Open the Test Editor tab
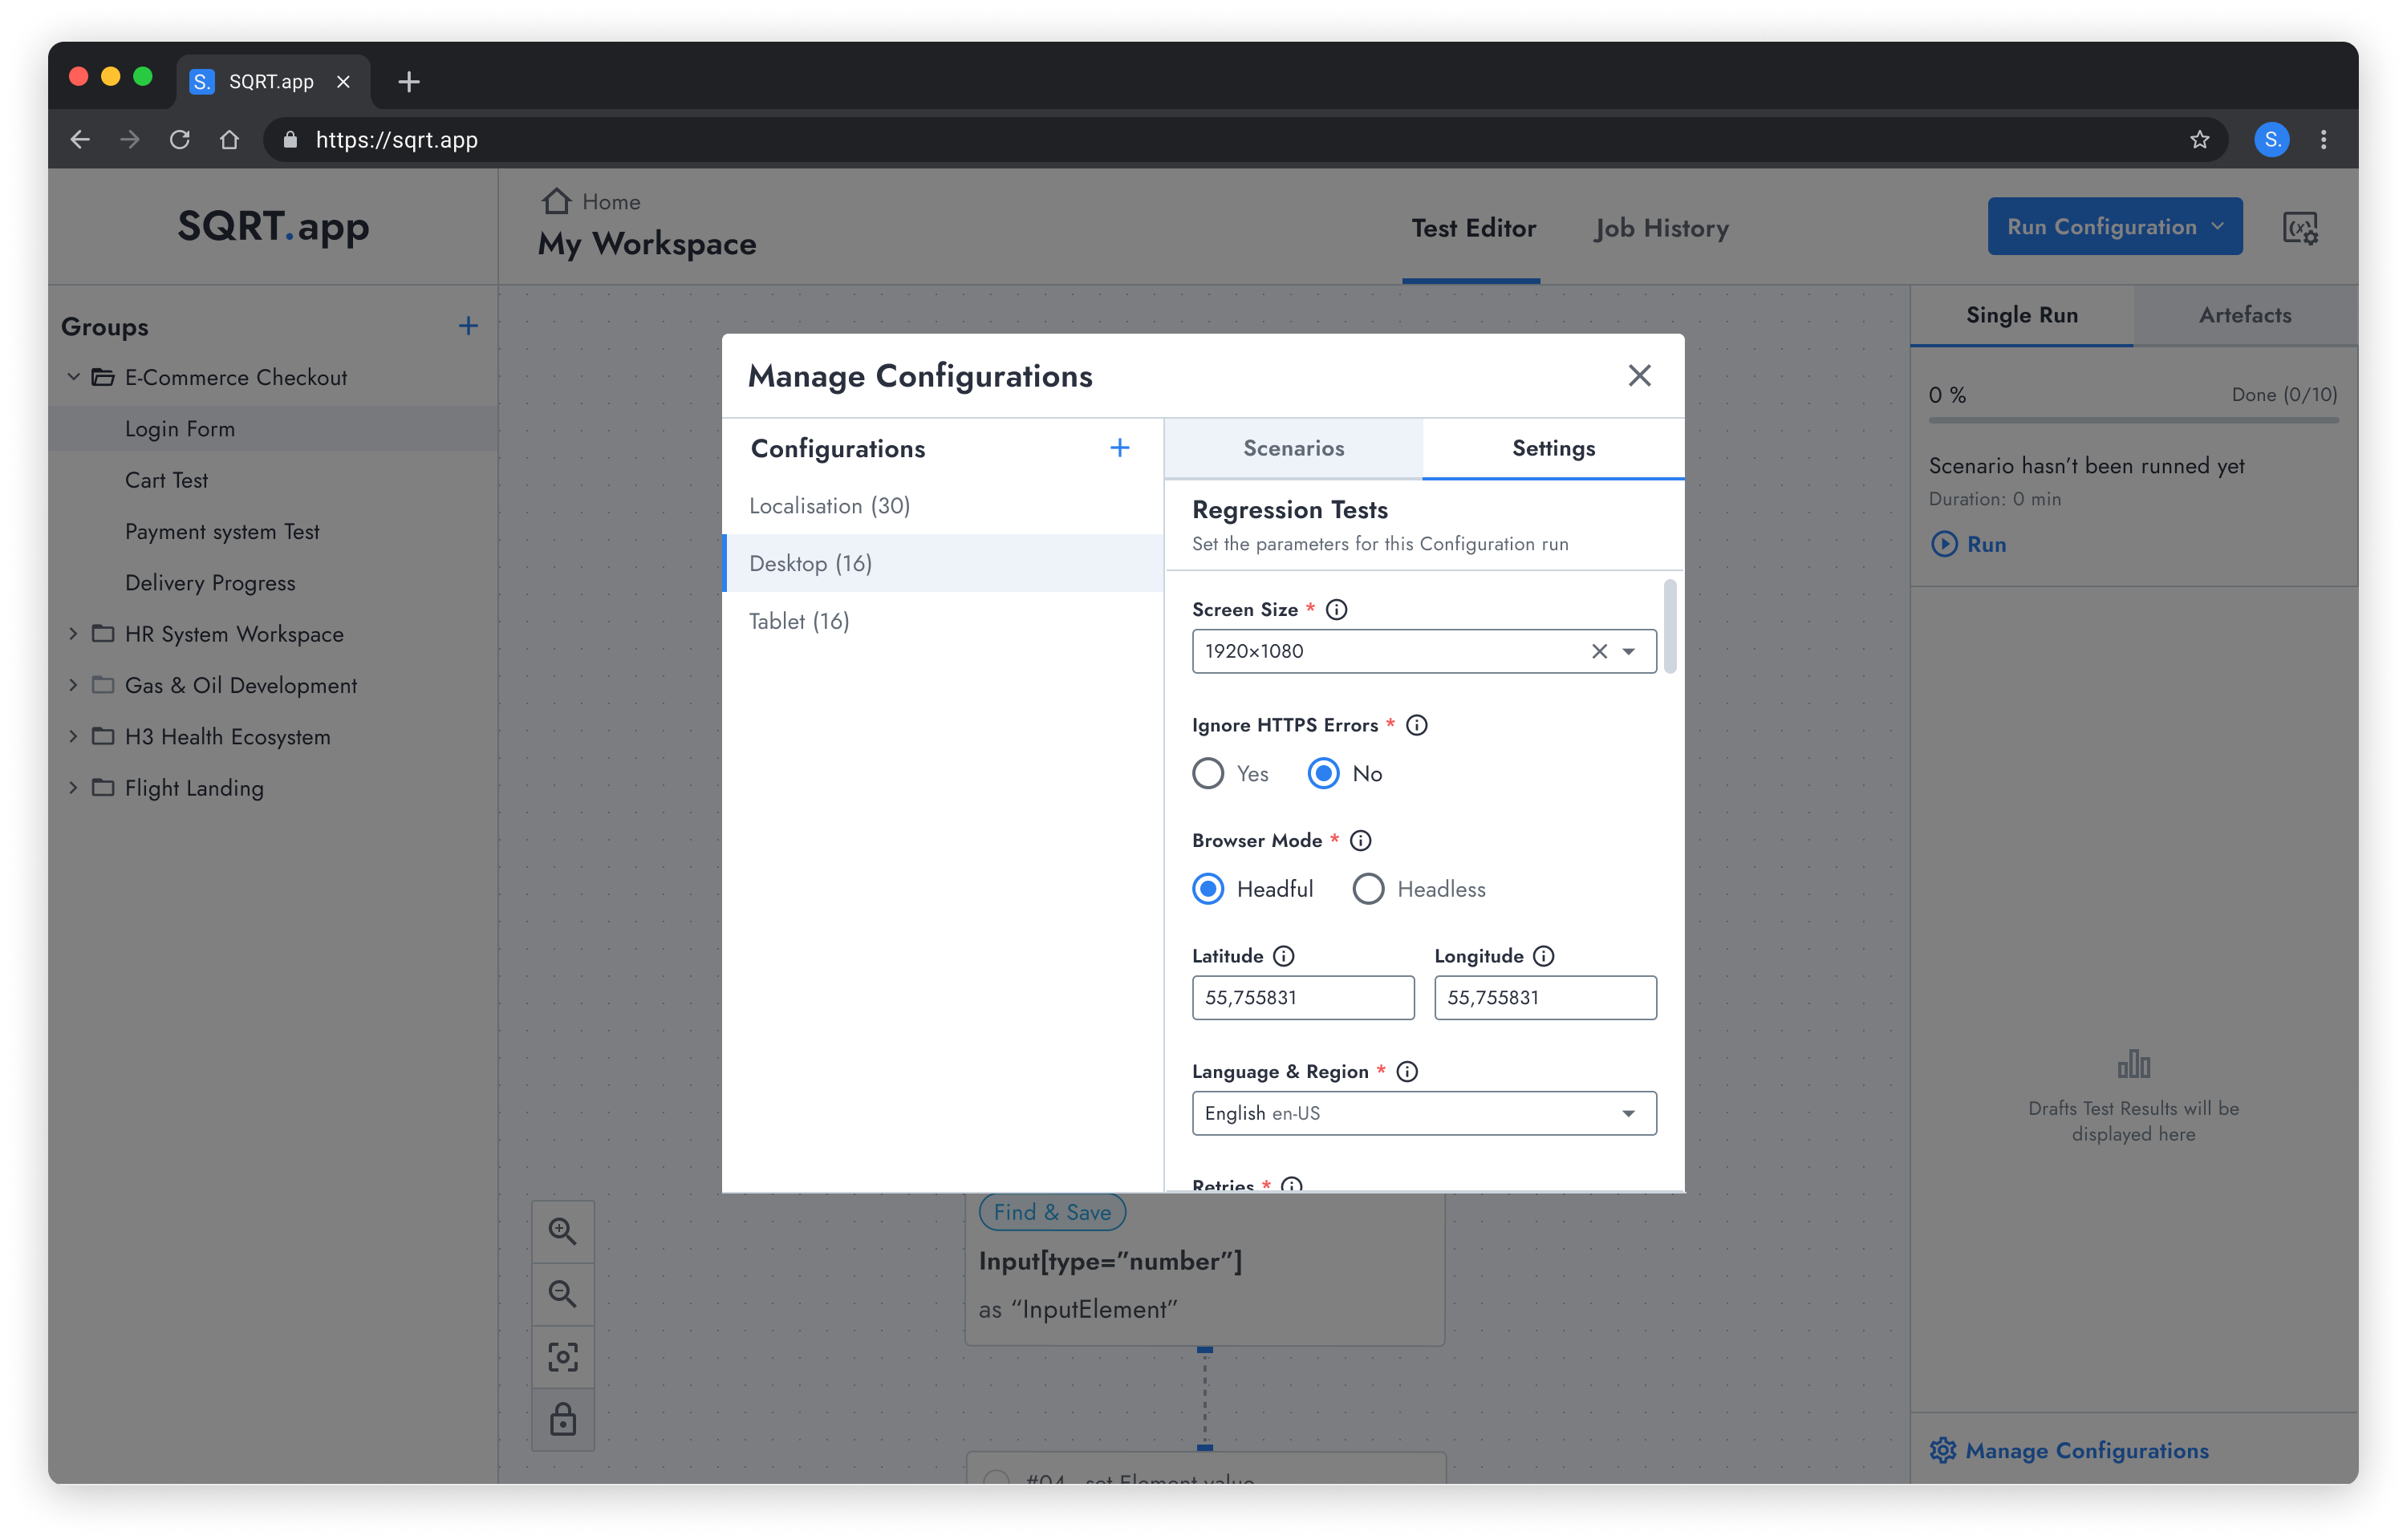The width and height of the screenshot is (2407, 1540). [x=1472, y=229]
